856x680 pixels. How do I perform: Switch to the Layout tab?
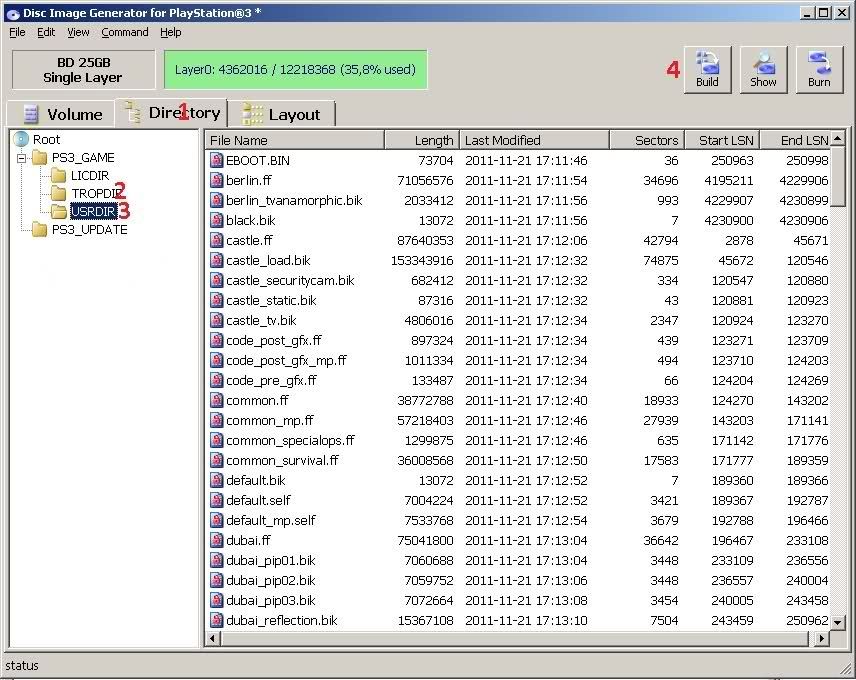[x=282, y=114]
